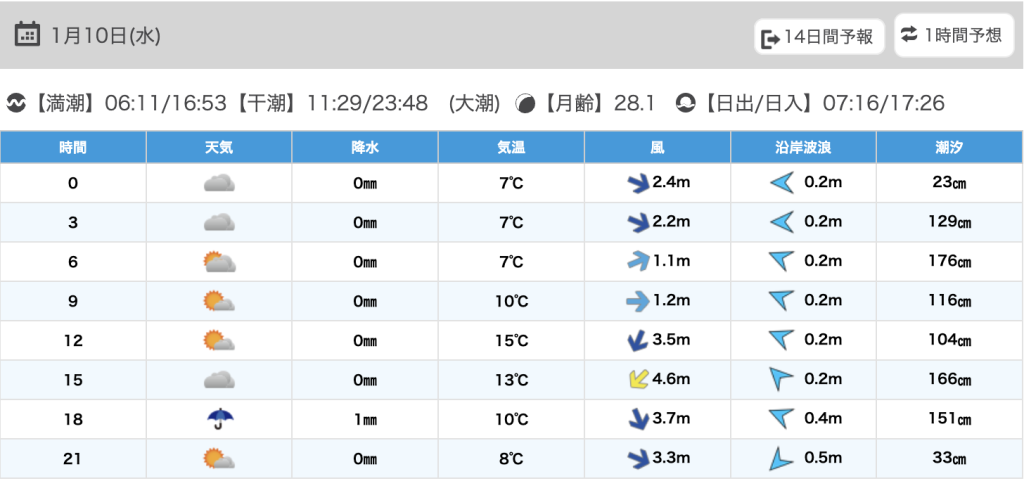Click the partly sunny icon at 12時
Viewport: 1024px width, 481px height.
219,340
